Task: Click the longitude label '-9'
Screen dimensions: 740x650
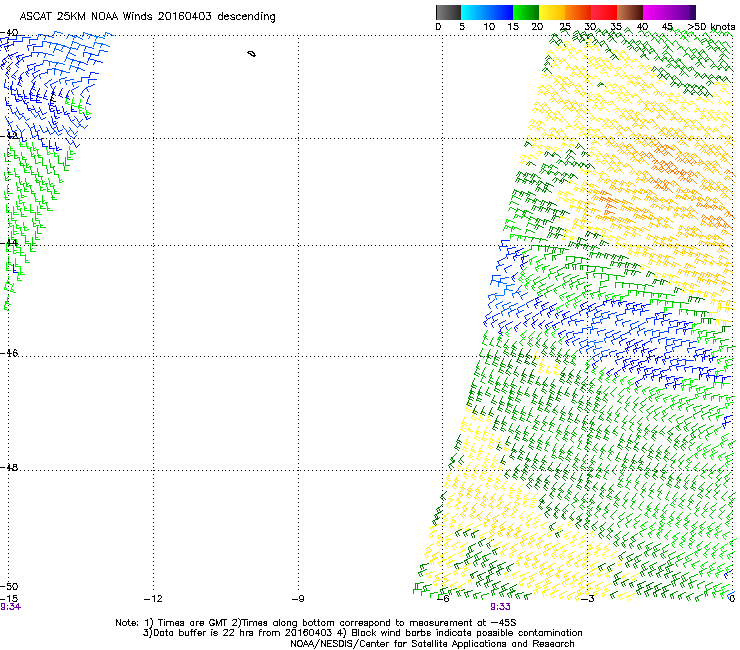Action: (x=297, y=599)
